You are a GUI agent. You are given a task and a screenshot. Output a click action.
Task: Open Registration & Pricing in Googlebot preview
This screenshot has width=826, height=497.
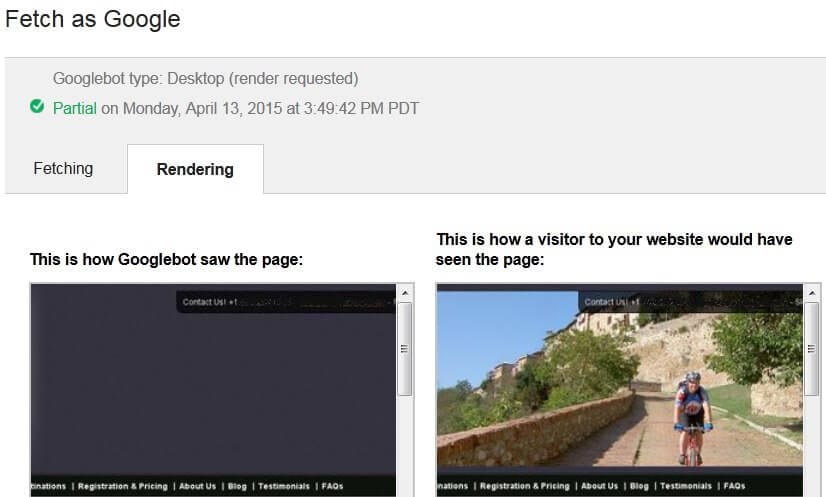click(123, 486)
